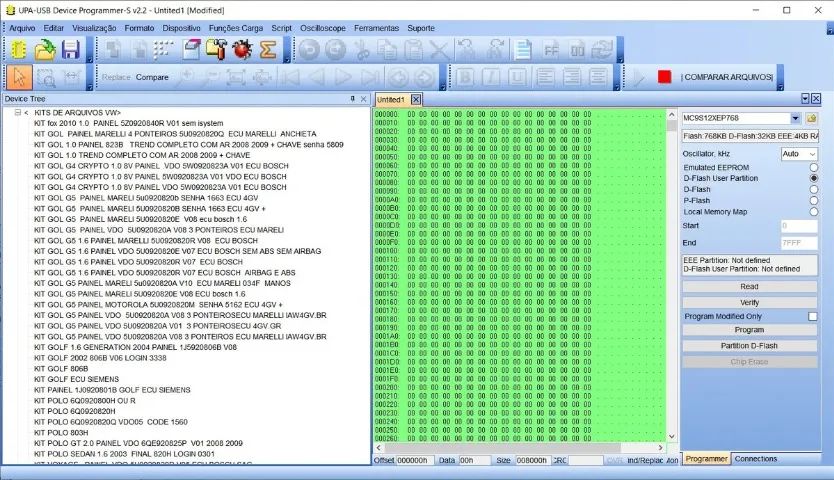Screen dimensions: 834x480
Task: Click the underline U formatting icon
Action: pyautogui.click(x=516, y=77)
